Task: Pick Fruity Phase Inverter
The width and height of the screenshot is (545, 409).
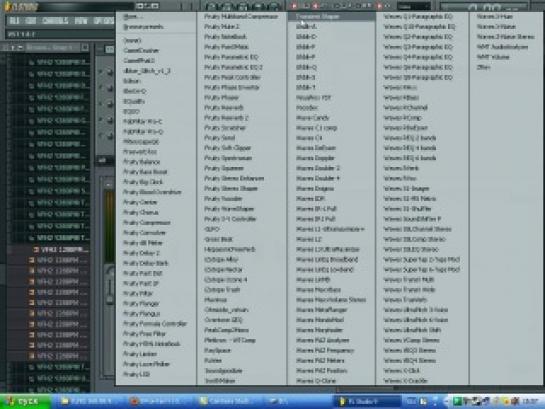Action: (231, 88)
